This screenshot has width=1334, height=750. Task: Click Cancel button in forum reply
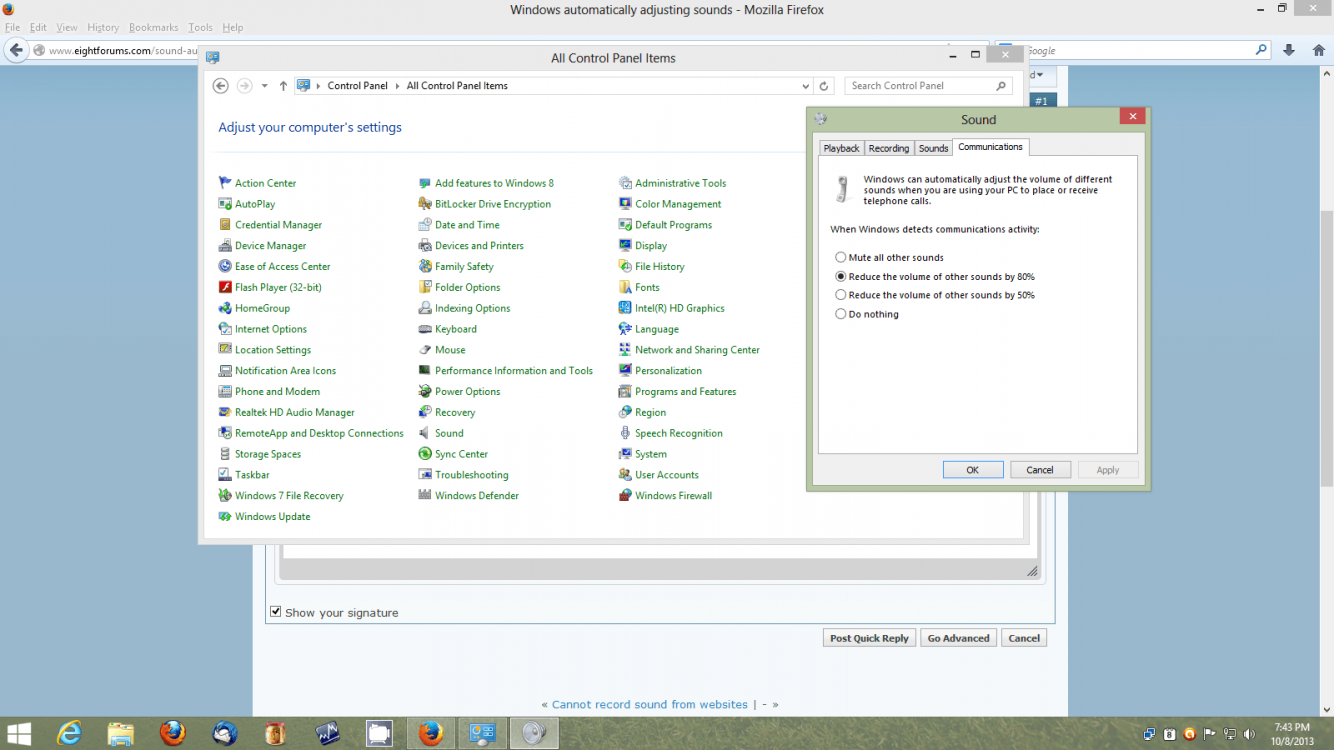point(1024,638)
